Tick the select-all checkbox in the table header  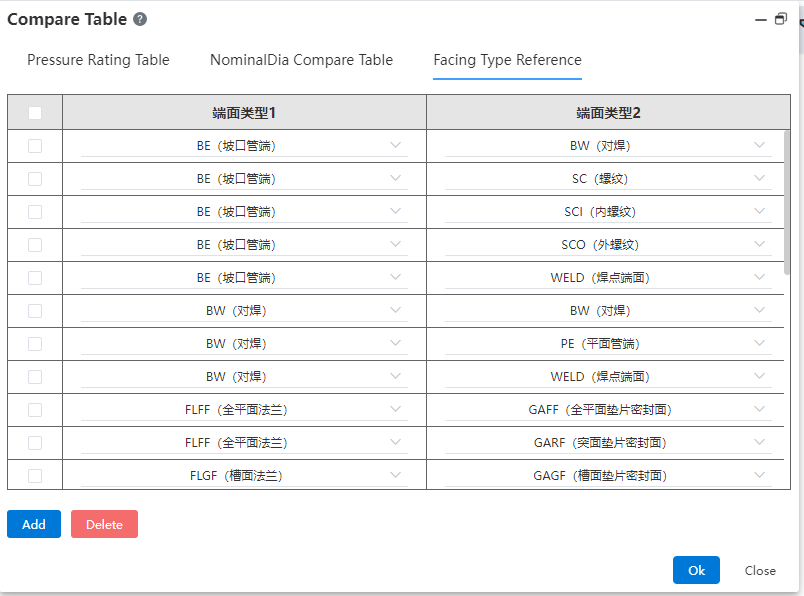point(35,113)
